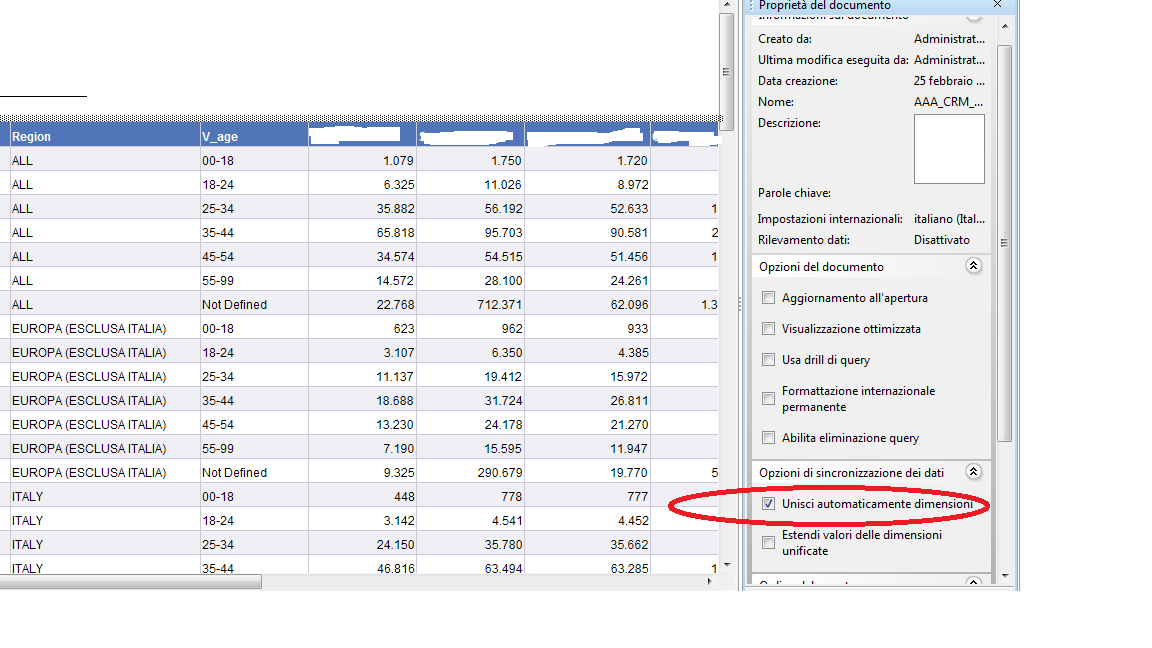
Task: Enable "Formattazione internazionale permanente"
Action: click(768, 398)
